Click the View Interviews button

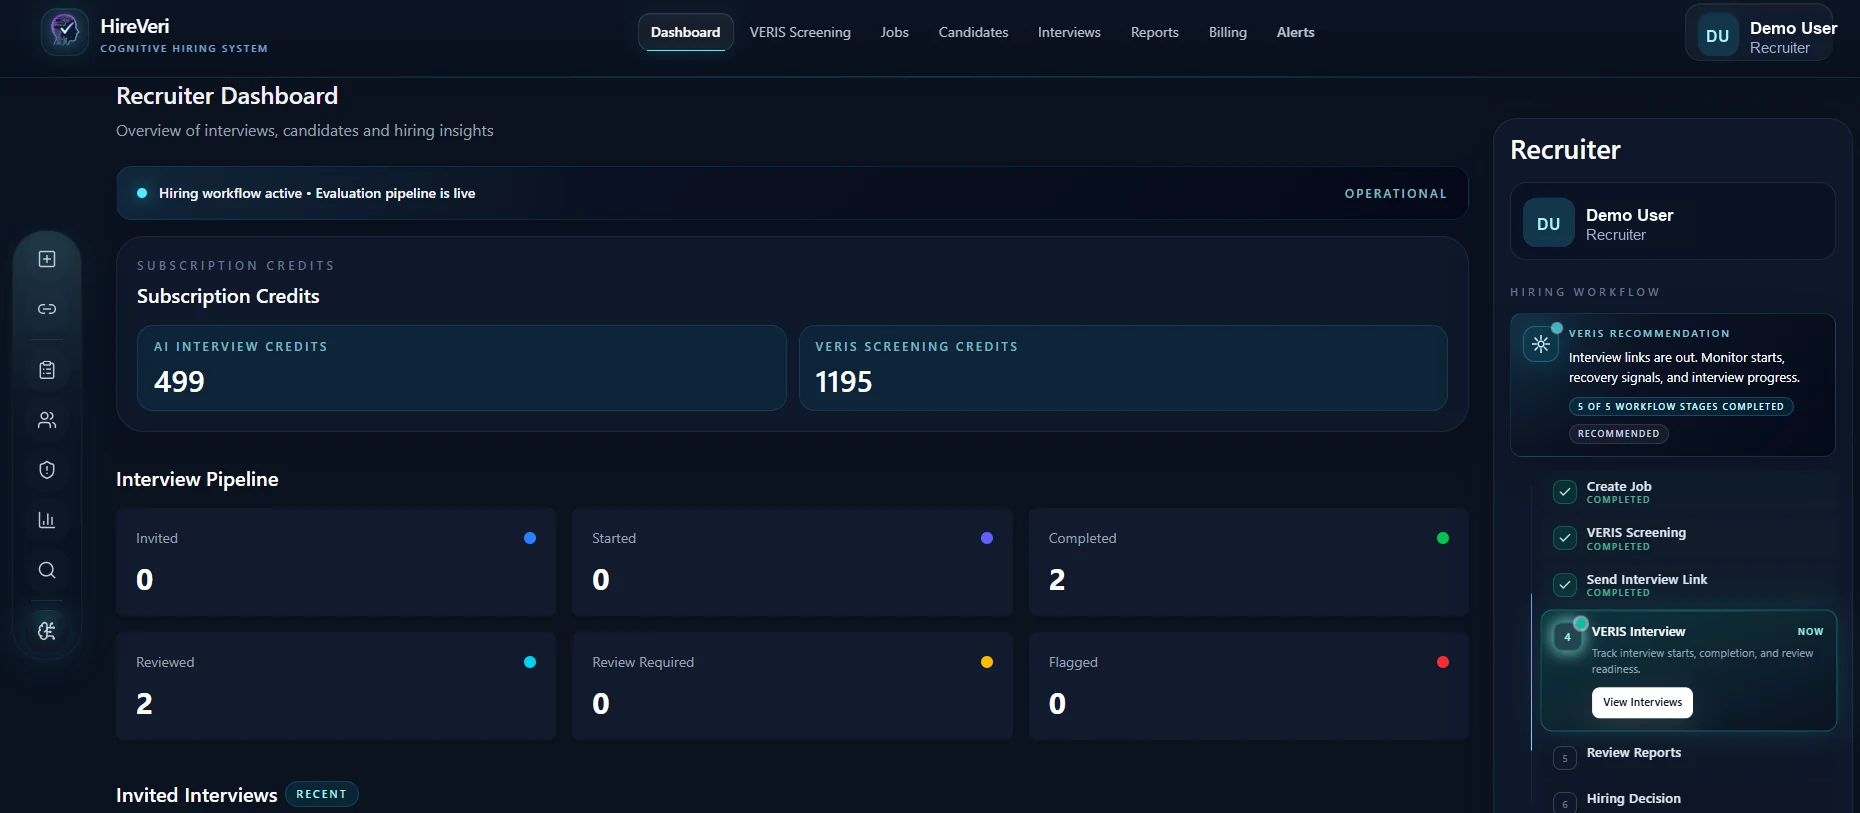[x=1642, y=702]
